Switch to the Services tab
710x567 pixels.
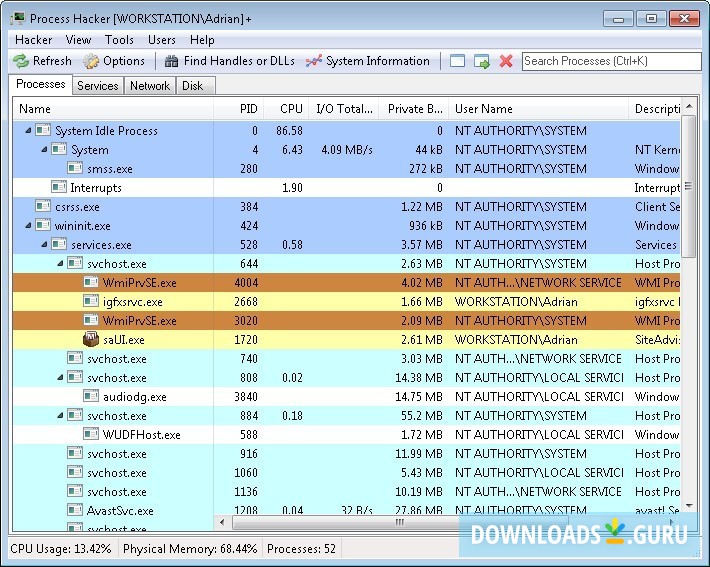pyautogui.click(x=98, y=86)
